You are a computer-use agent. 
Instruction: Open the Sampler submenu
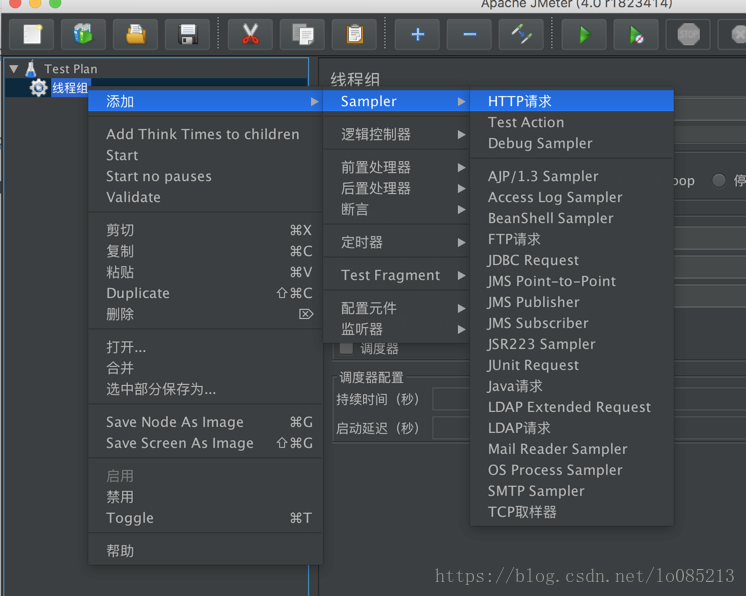coord(396,101)
